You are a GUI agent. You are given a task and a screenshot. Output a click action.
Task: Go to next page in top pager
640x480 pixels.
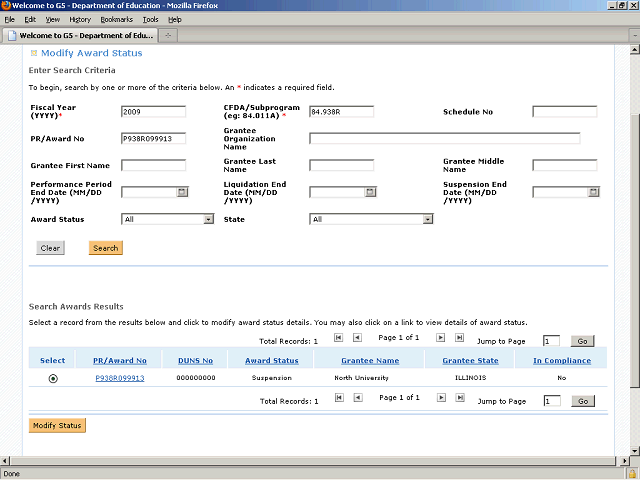[x=440, y=337]
